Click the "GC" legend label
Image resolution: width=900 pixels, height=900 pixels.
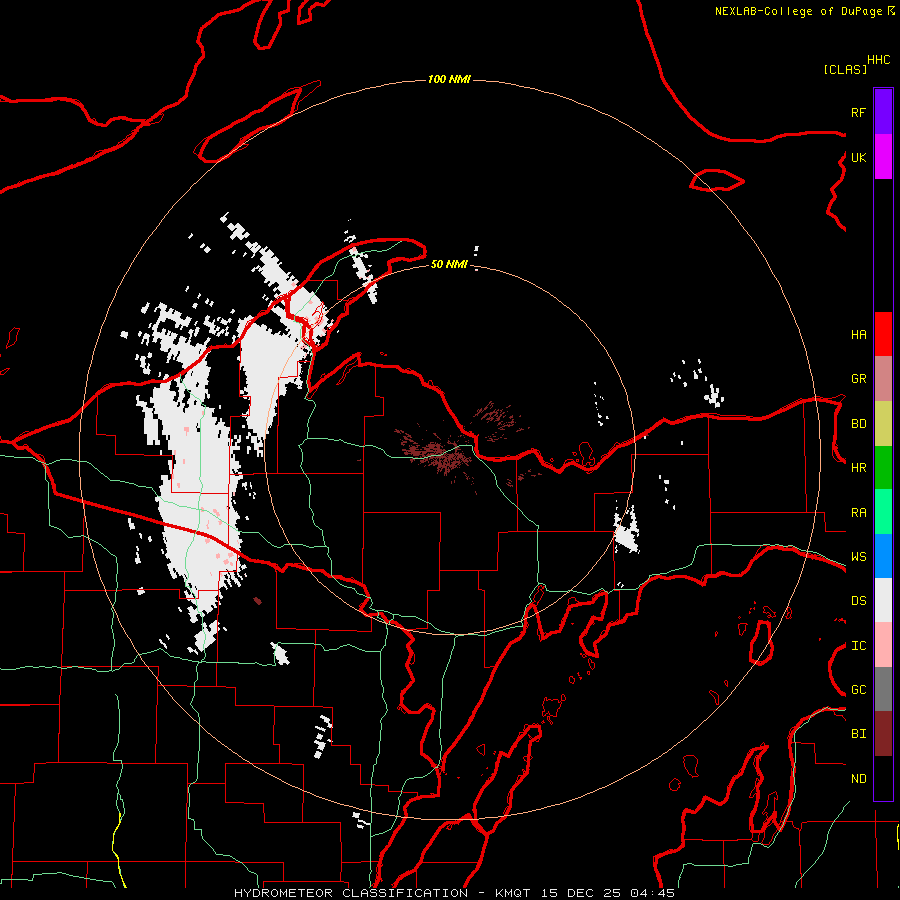tap(858, 690)
